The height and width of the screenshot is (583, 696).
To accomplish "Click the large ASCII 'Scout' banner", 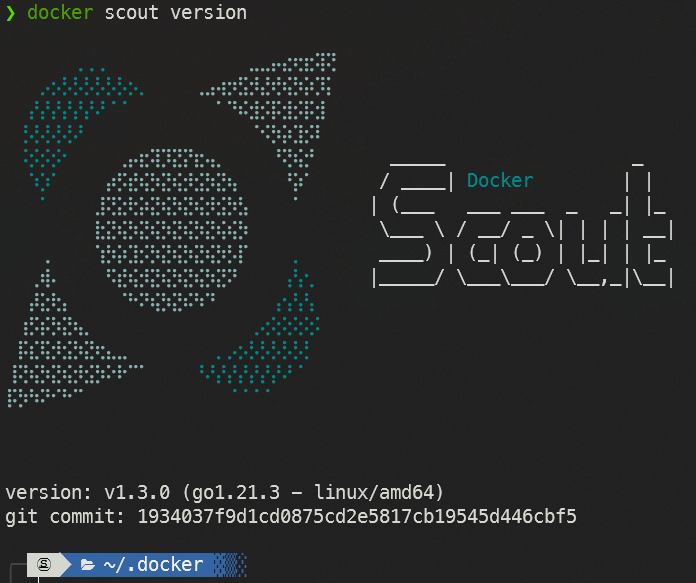I will coord(523,225).
